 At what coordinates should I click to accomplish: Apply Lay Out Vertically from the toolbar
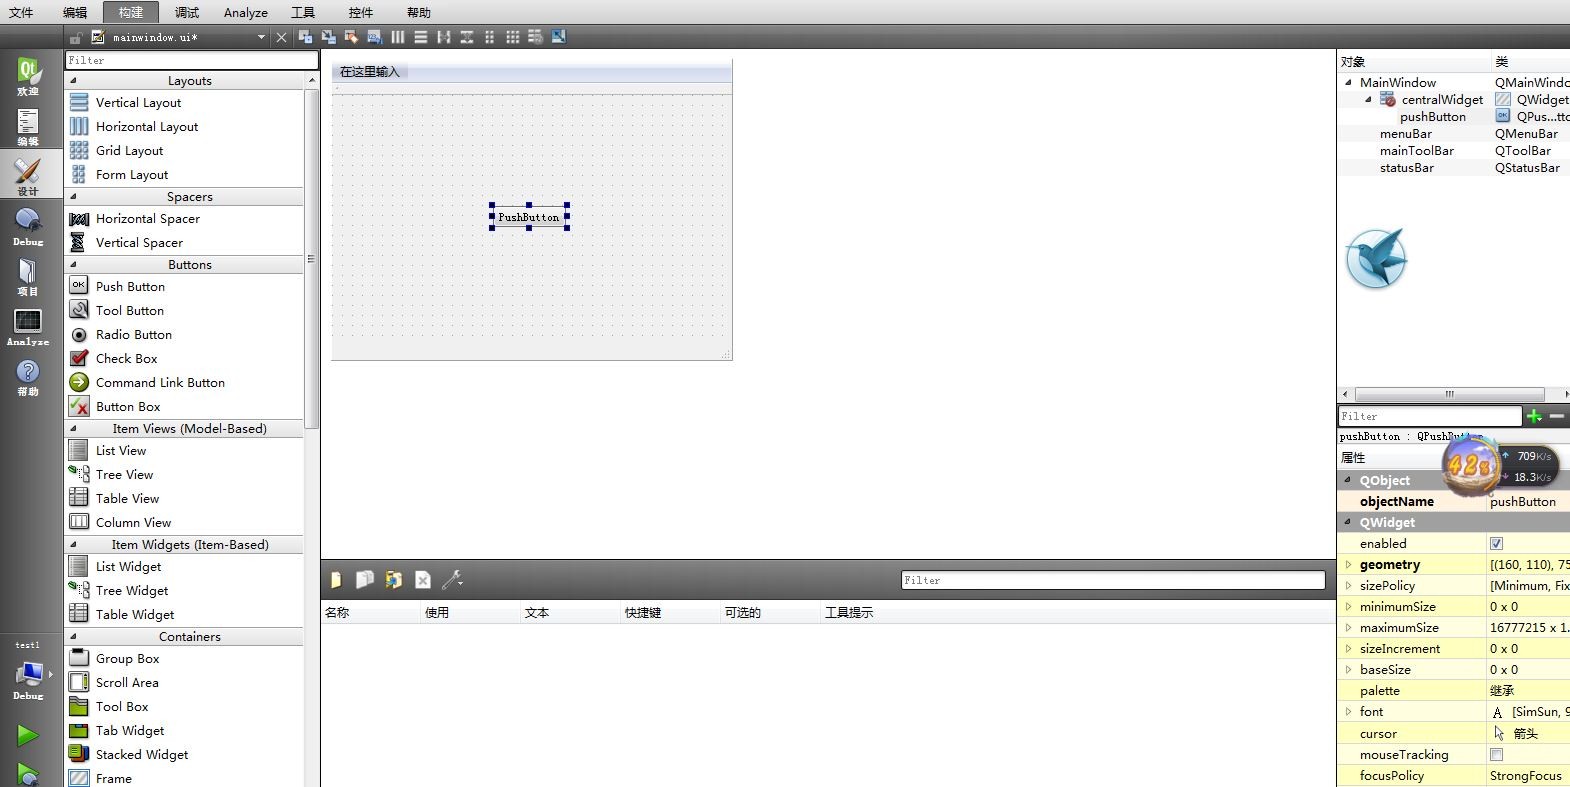[x=421, y=37]
